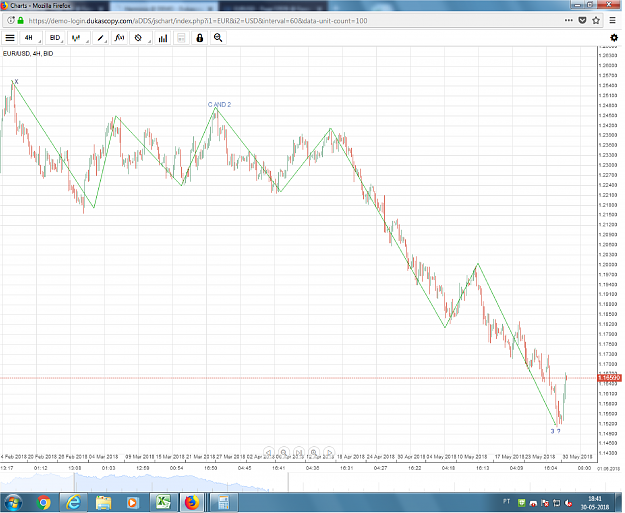Click the greyed-out calculator icon in chart toolbar
This screenshot has width=625, height=513.
click(181, 38)
